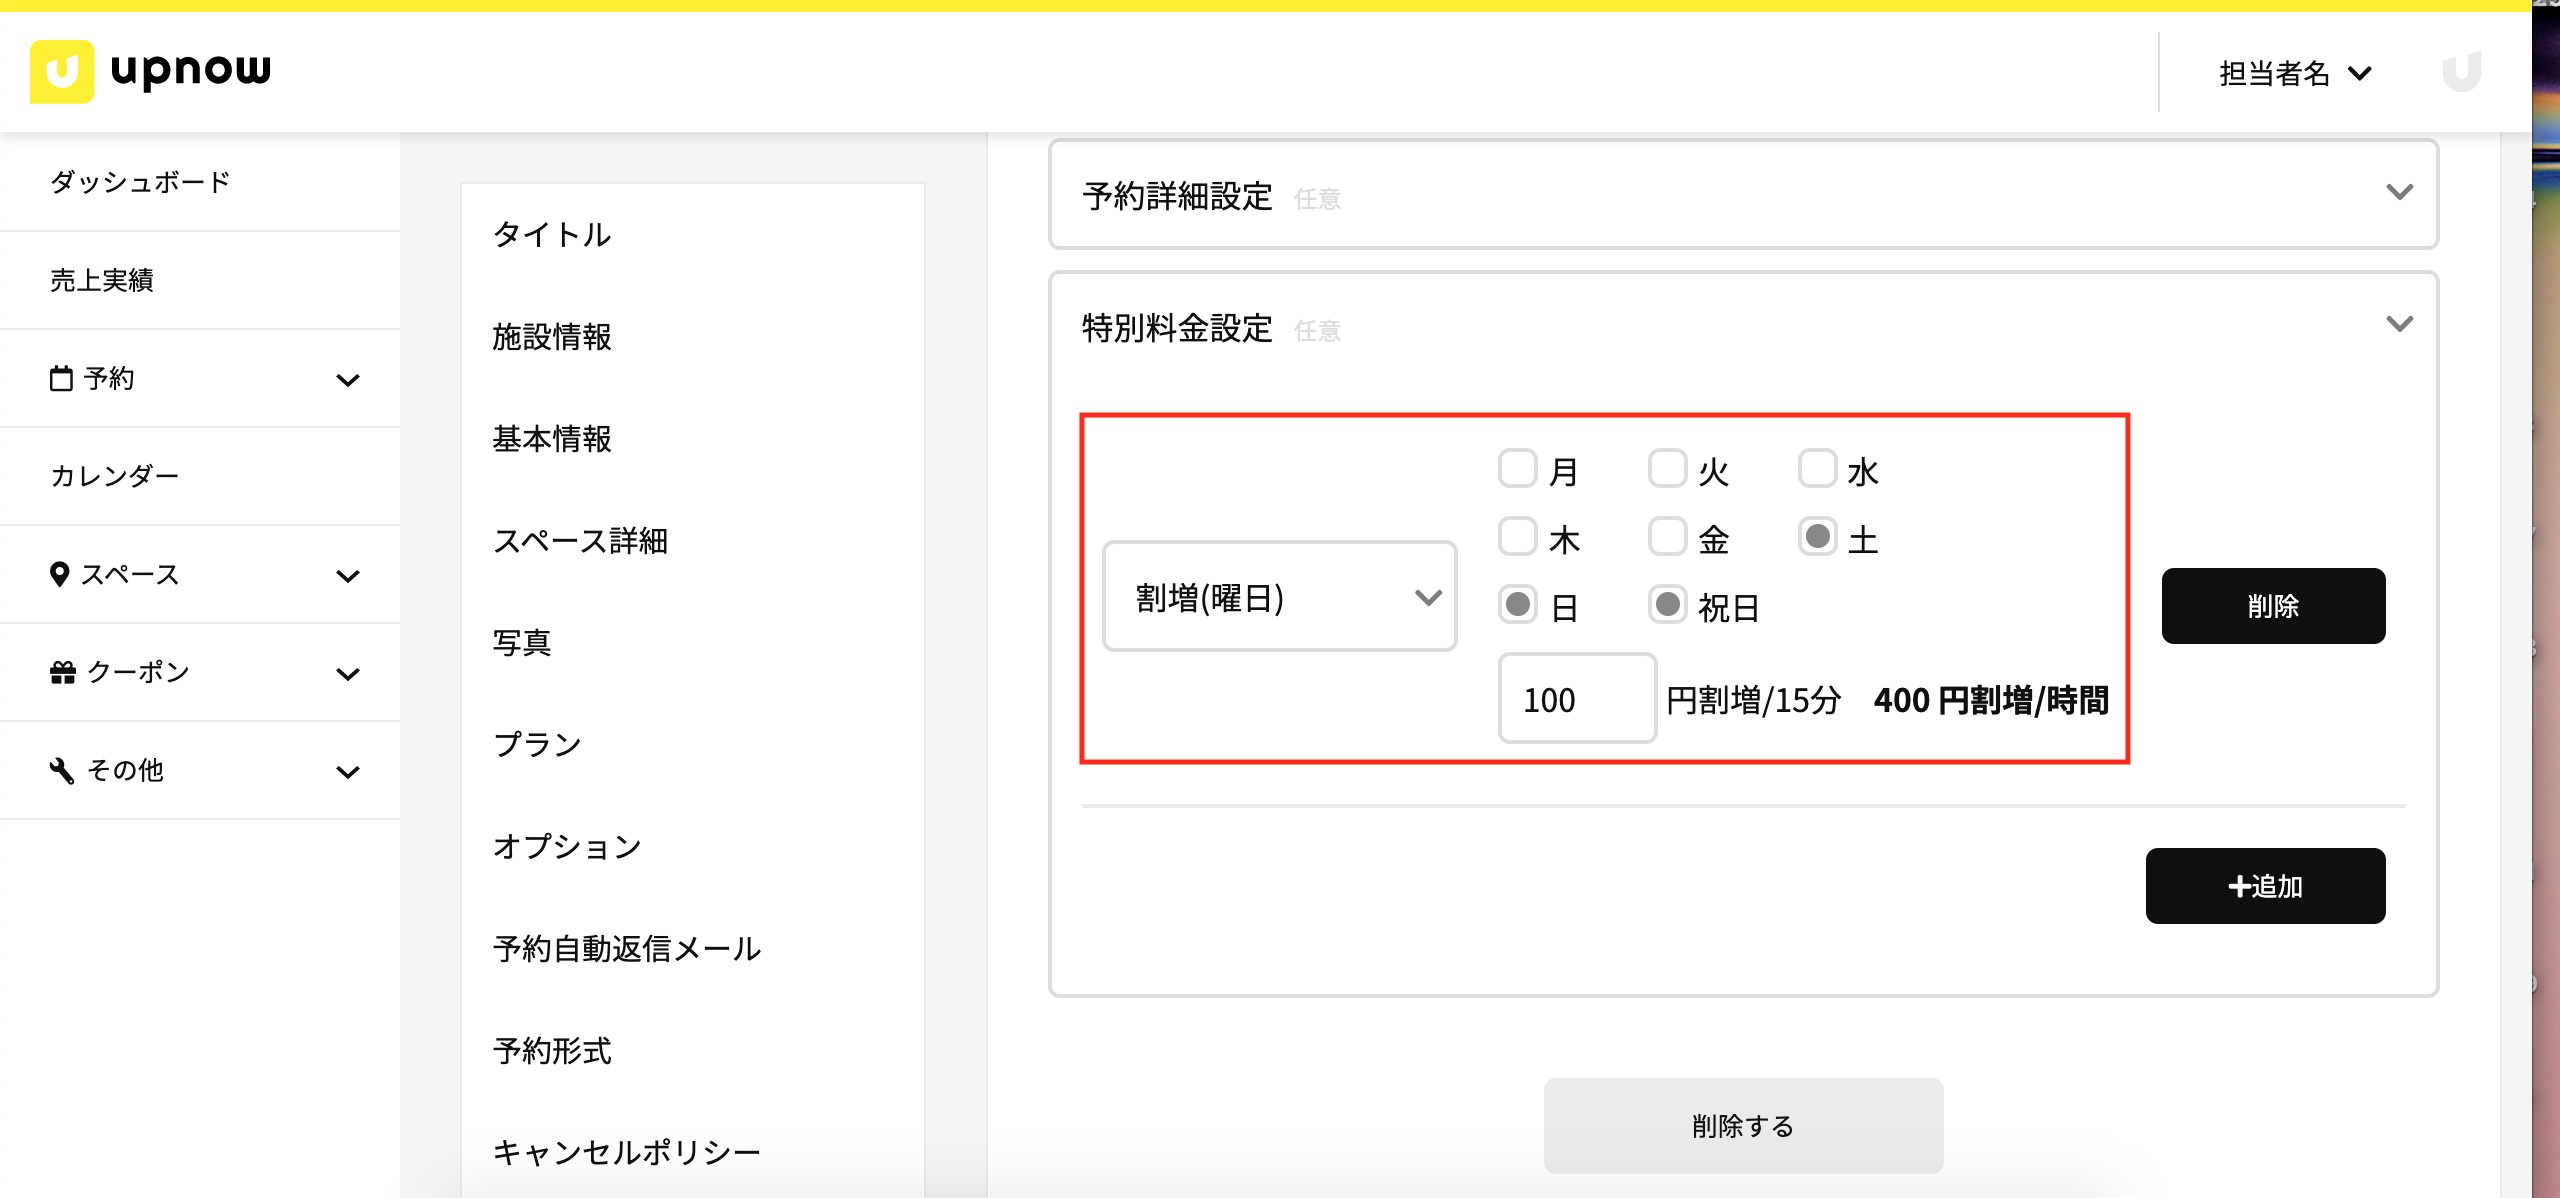2560x1198 pixels.
Task: Expand the 予約 sidebar chevron
Action: click(348, 380)
